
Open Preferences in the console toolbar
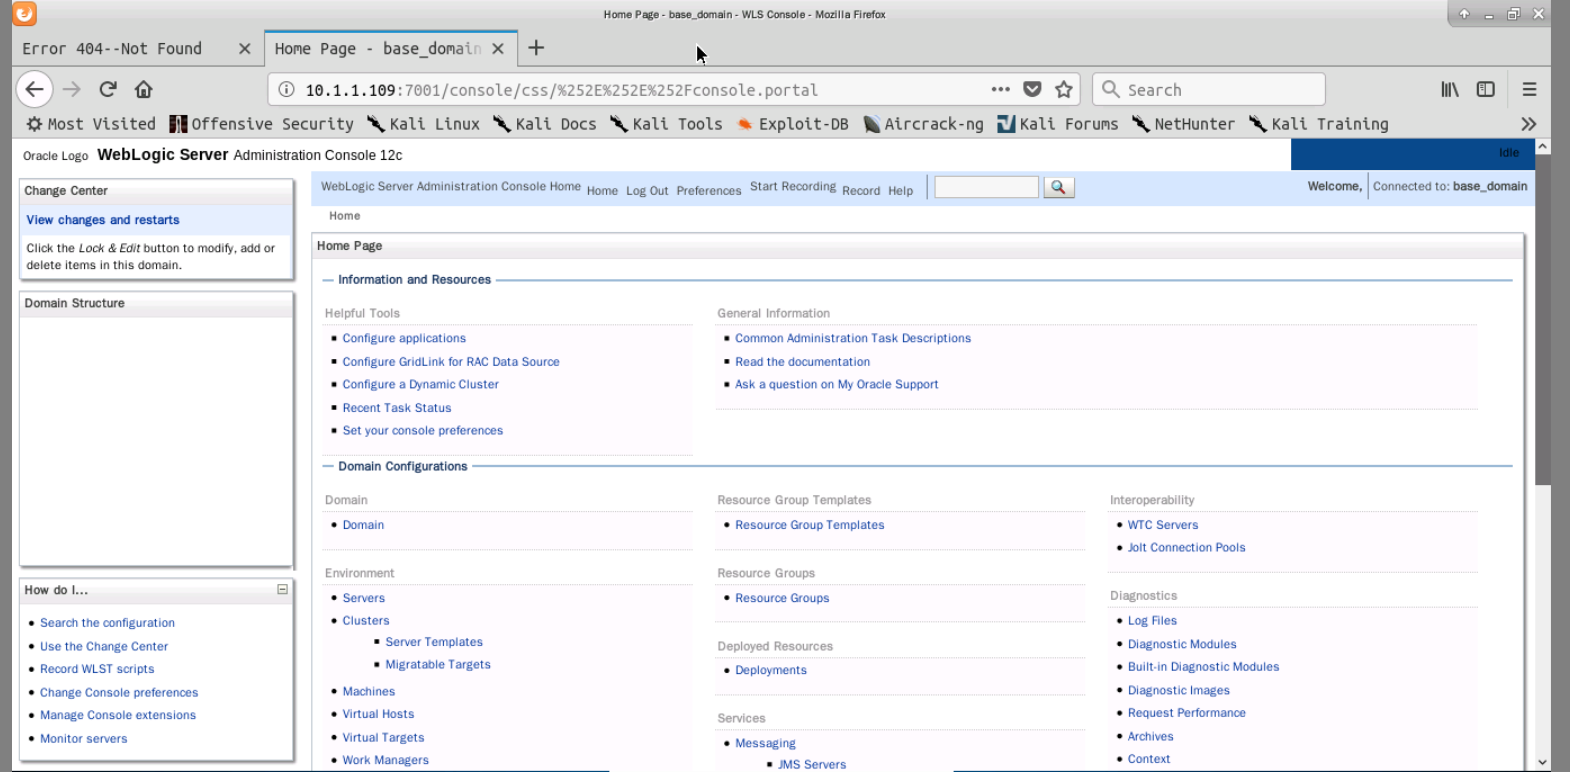click(x=709, y=191)
